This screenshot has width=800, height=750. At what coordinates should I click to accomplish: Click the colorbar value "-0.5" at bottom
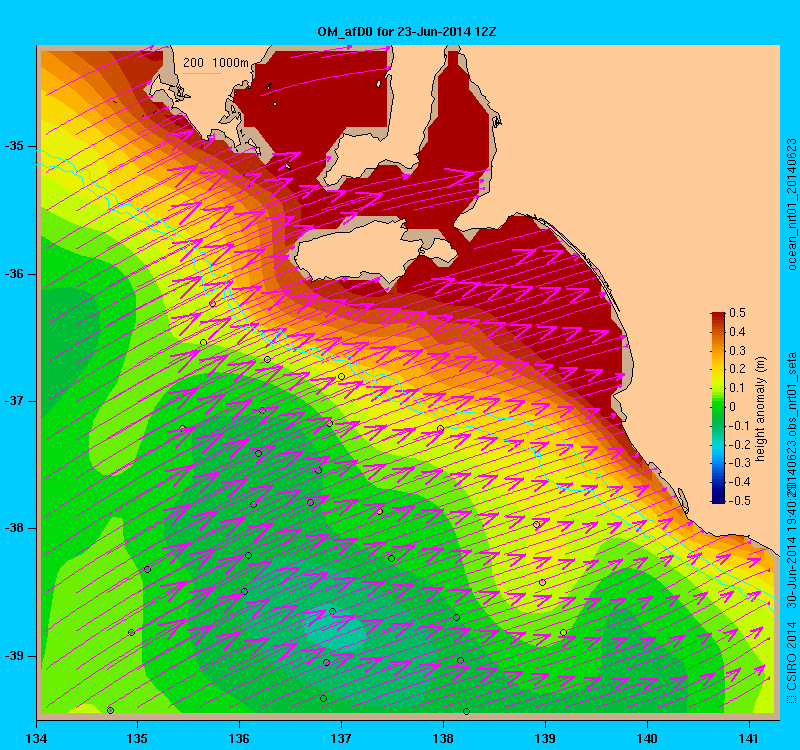739,501
